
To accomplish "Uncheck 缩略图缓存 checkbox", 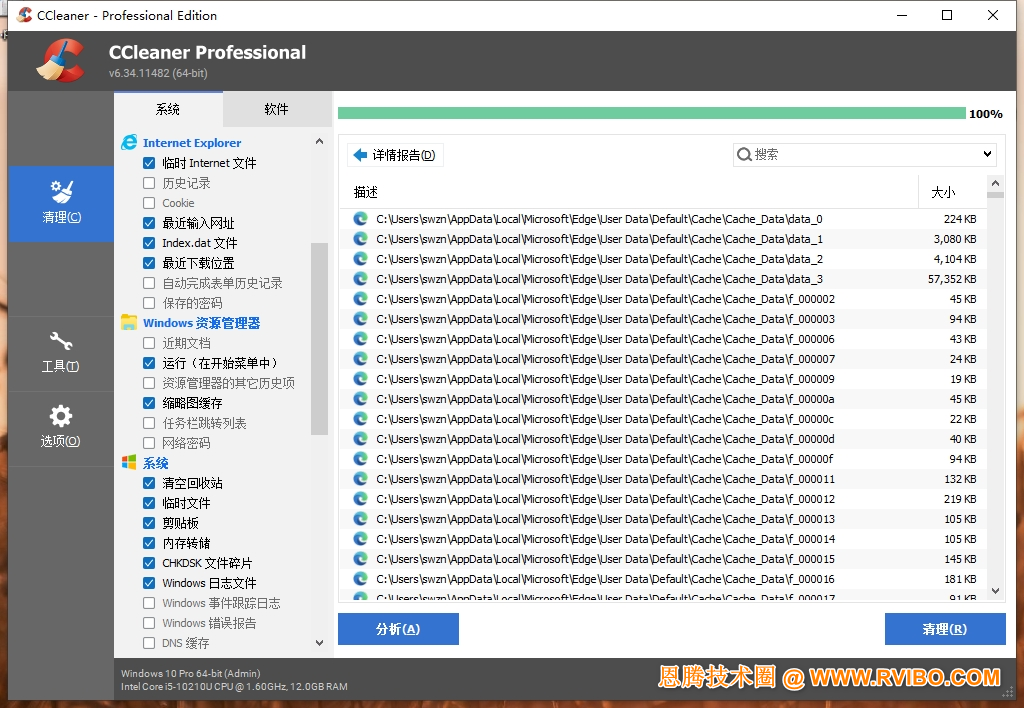I will 149,403.
